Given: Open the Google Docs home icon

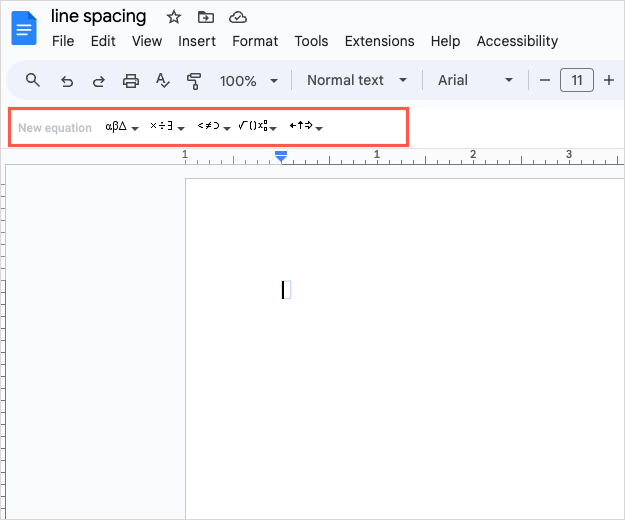Looking at the screenshot, I should click(x=24, y=28).
